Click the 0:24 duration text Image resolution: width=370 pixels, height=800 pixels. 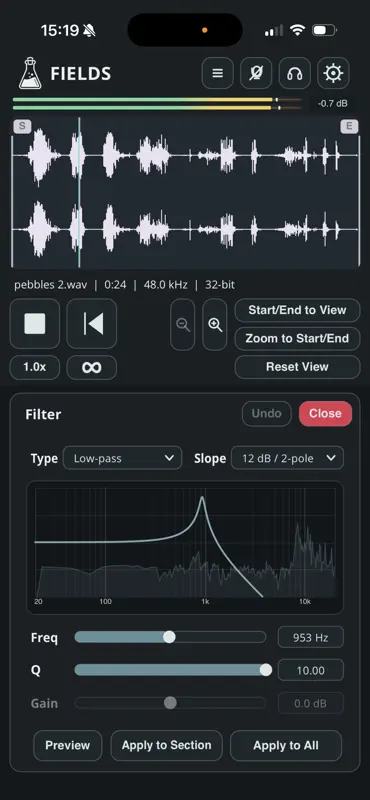115,285
